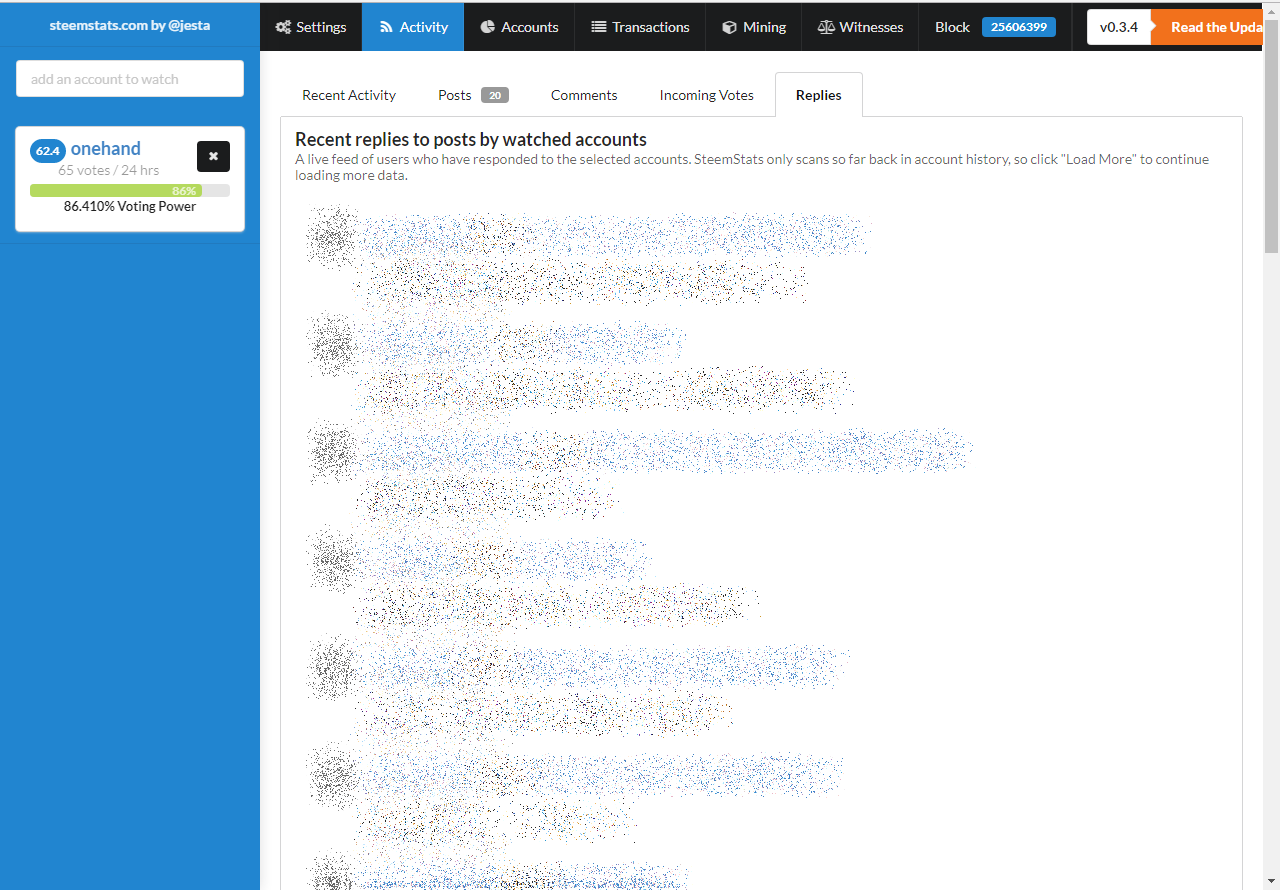Screen dimensions: 1280x890
Task: Click the orange Read the Update button
Action: point(1207,27)
